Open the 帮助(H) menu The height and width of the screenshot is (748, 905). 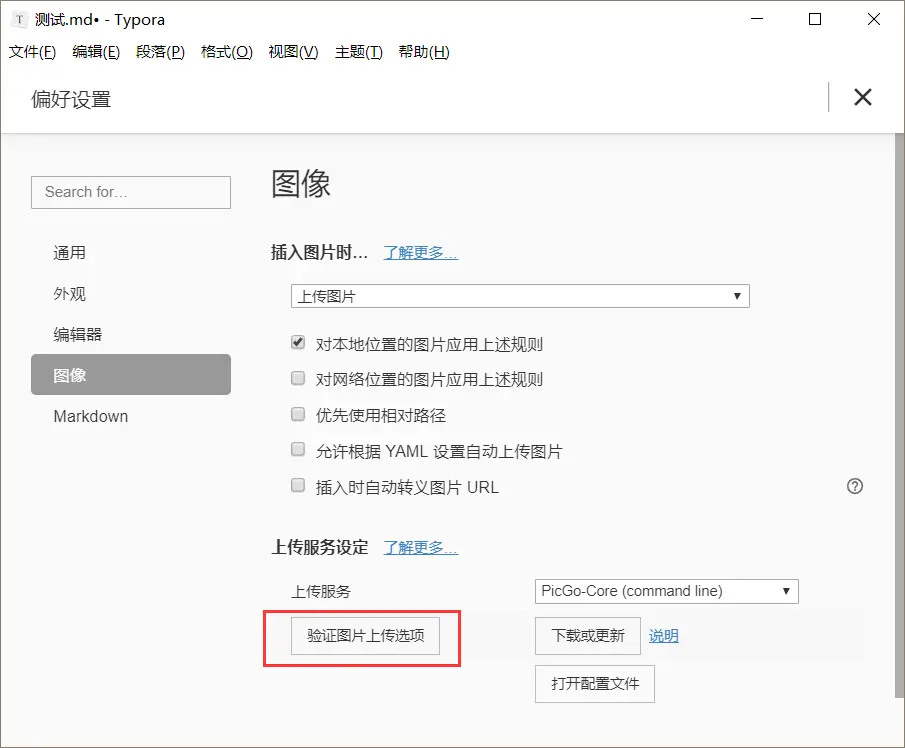point(424,52)
